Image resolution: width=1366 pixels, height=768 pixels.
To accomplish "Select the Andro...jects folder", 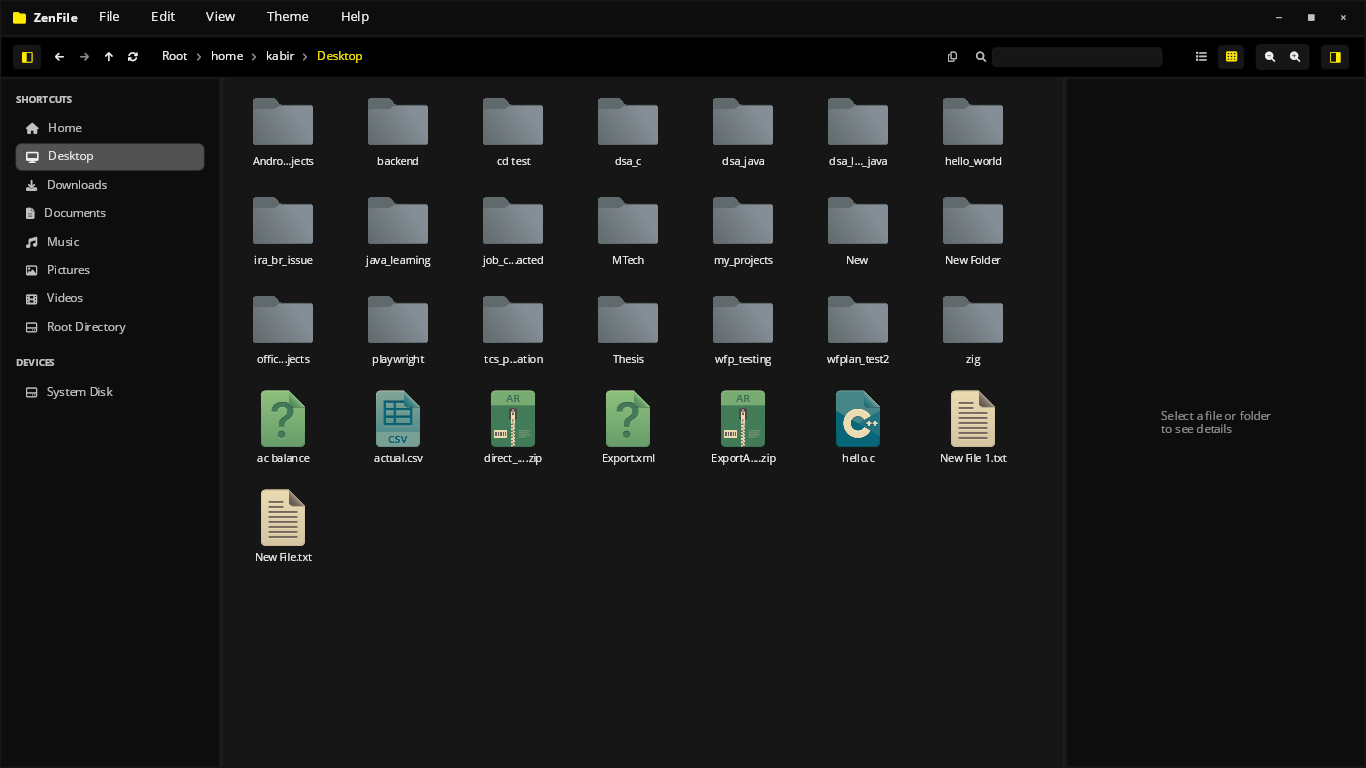I will (x=283, y=131).
